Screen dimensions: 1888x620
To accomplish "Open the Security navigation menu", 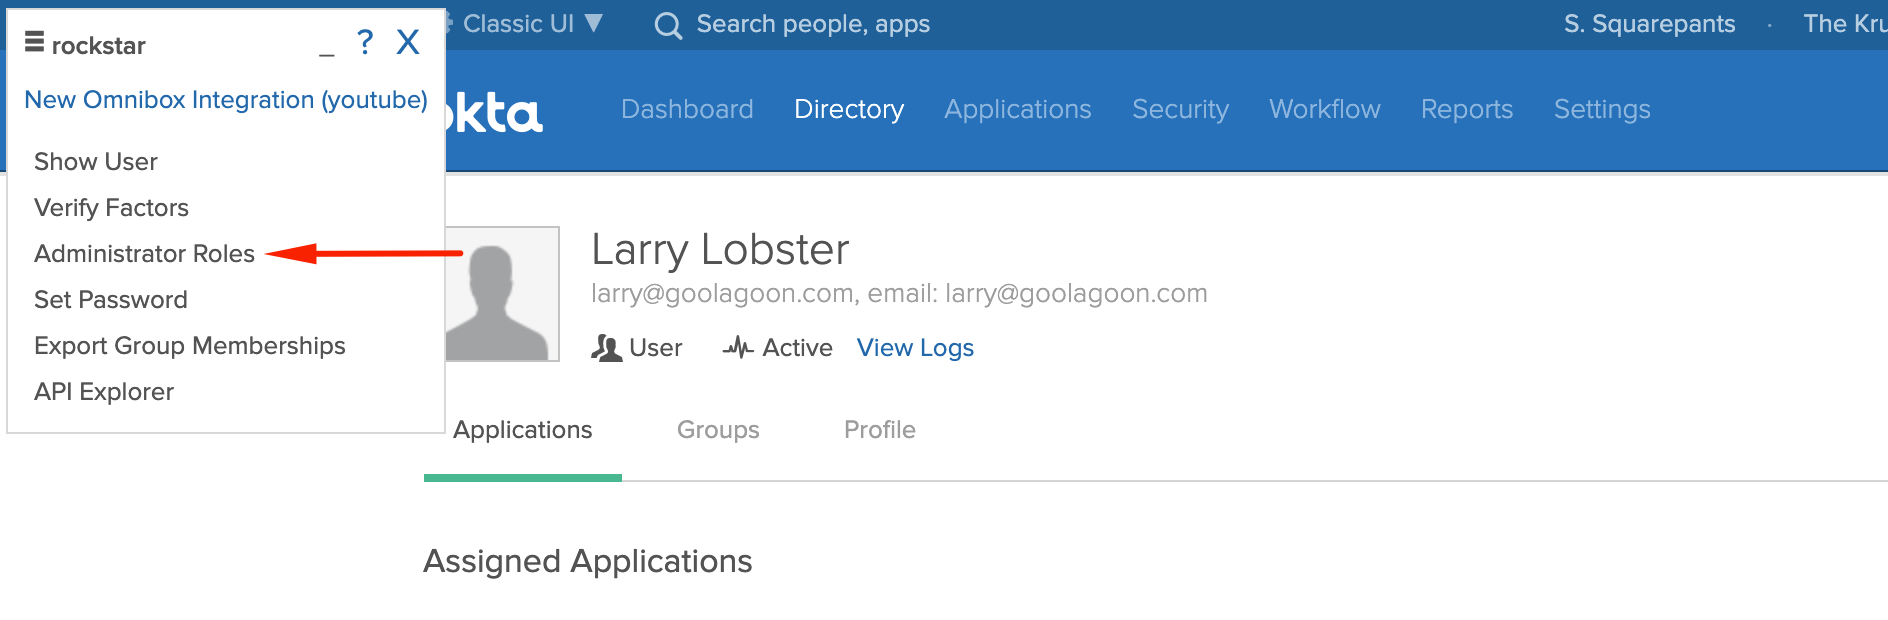I will [1180, 109].
